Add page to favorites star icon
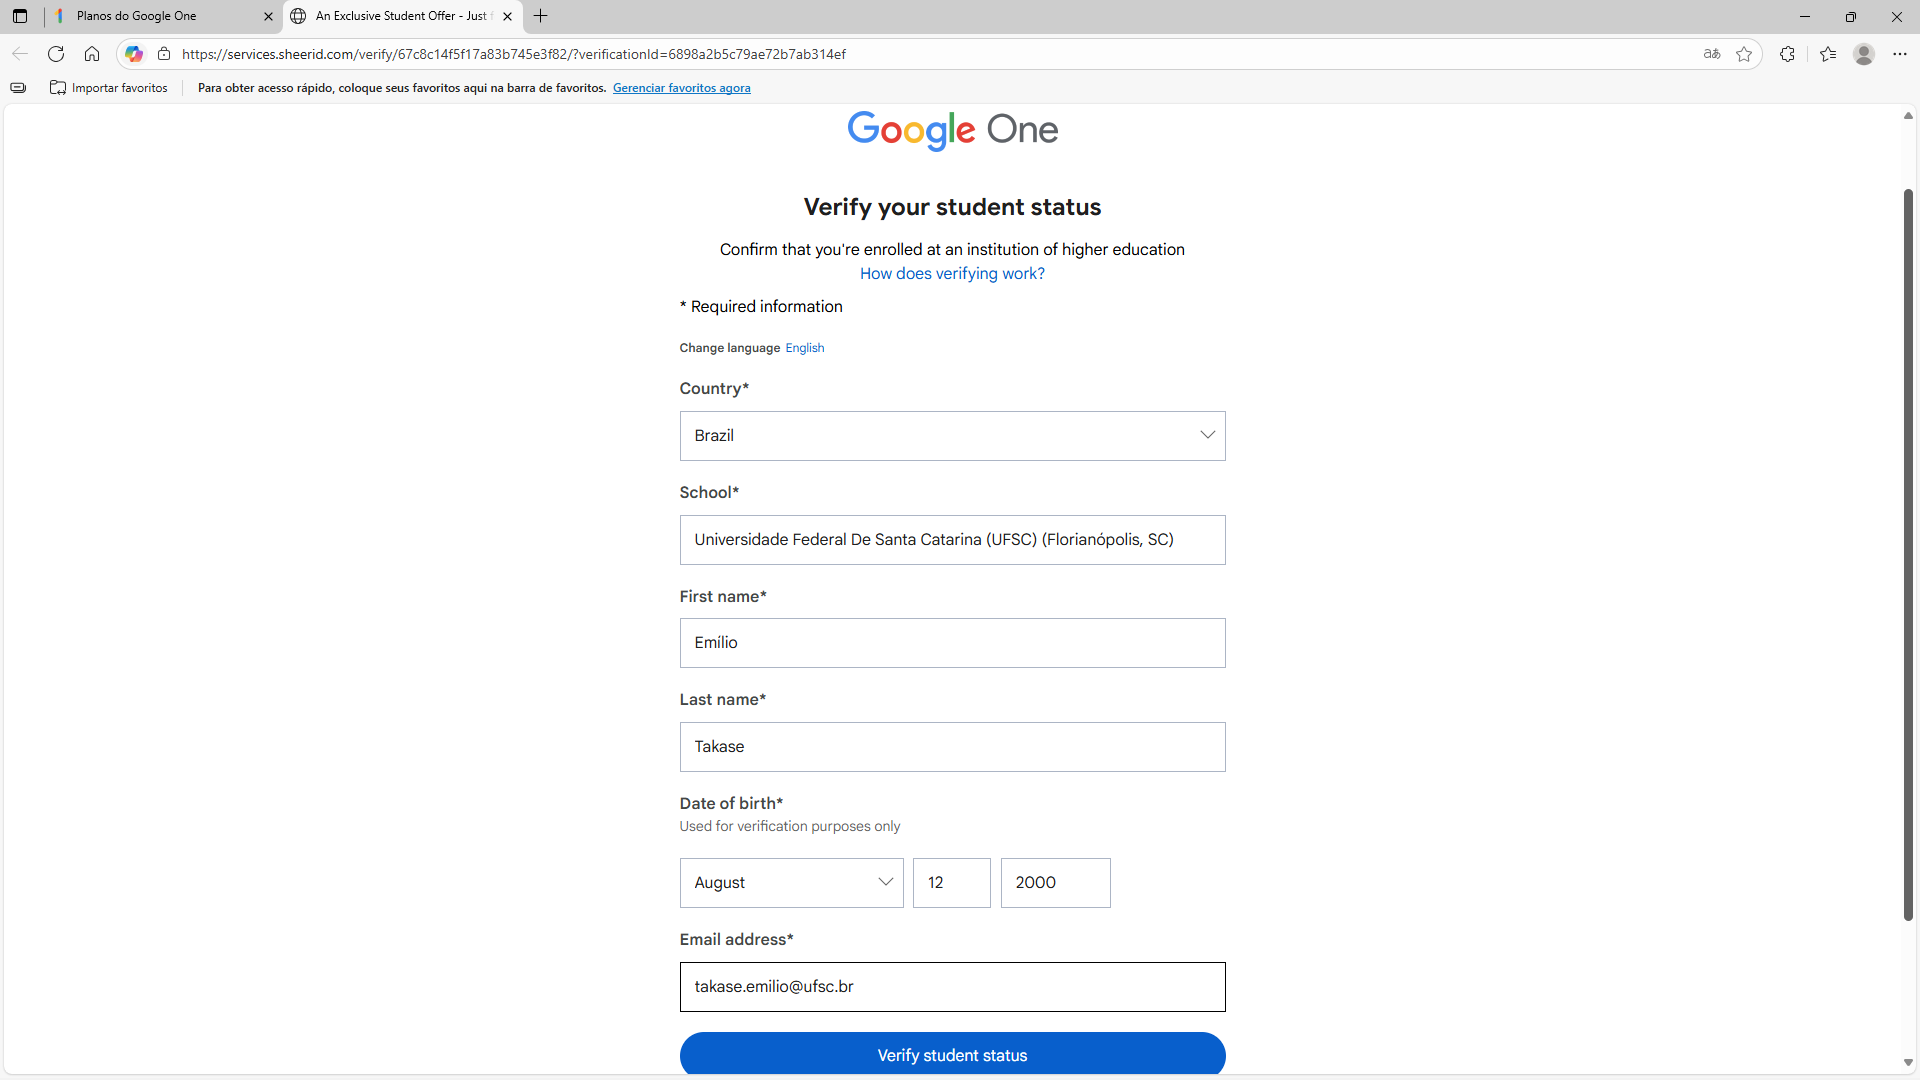The image size is (1920, 1080). pos(1744,54)
